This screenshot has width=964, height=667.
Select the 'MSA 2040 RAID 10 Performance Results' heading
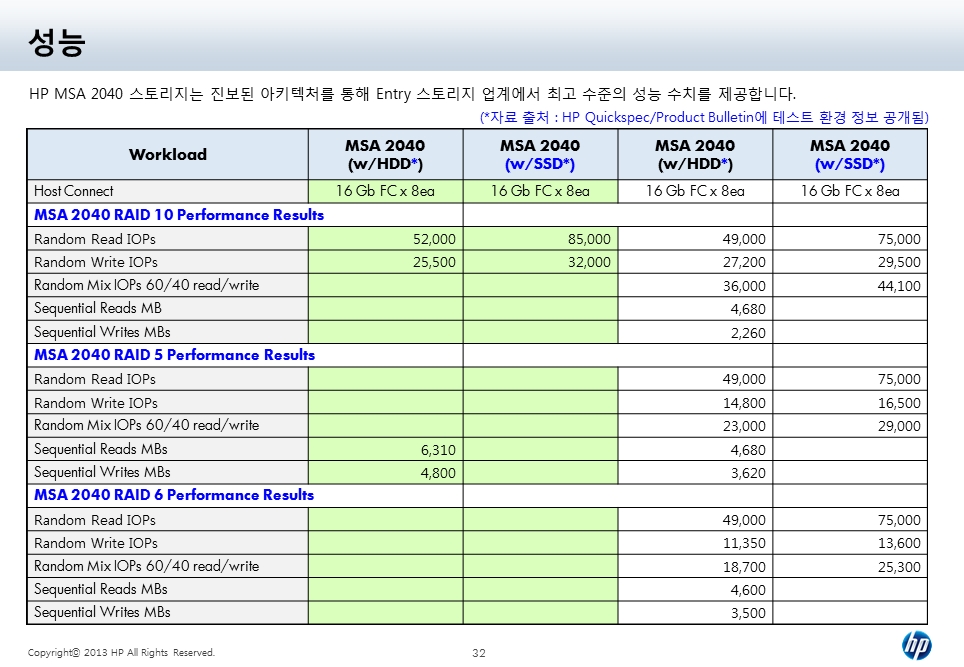pos(179,215)
